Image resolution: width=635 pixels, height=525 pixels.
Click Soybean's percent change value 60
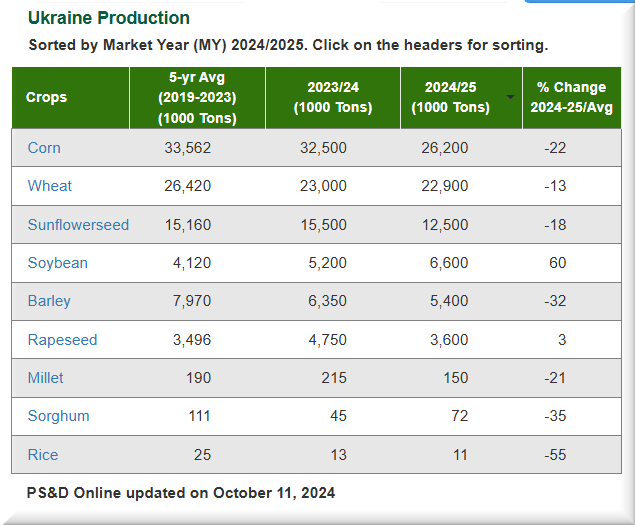[557, 263]
